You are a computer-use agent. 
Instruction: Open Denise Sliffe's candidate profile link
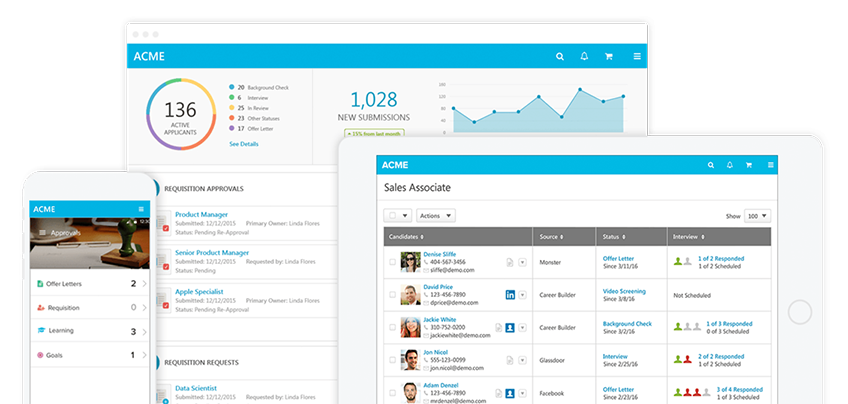[x=440, y=254]
